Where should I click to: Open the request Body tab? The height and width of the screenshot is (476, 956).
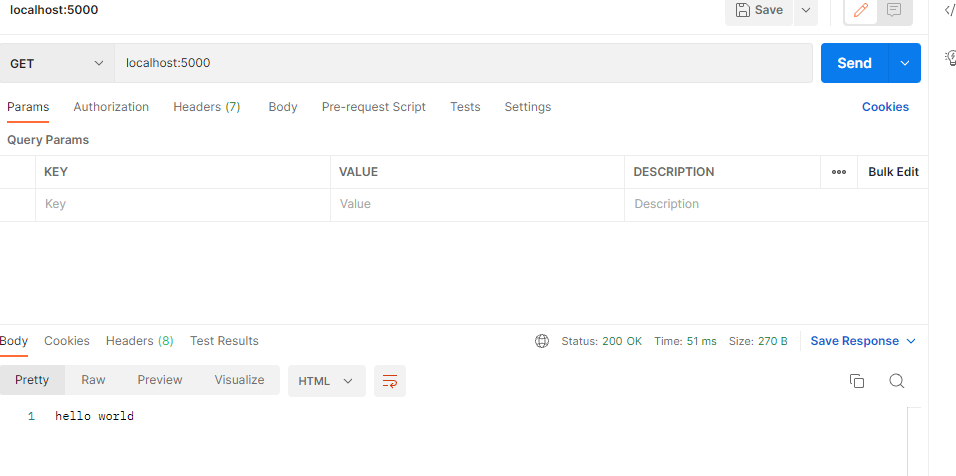click(x=283, y=107)
